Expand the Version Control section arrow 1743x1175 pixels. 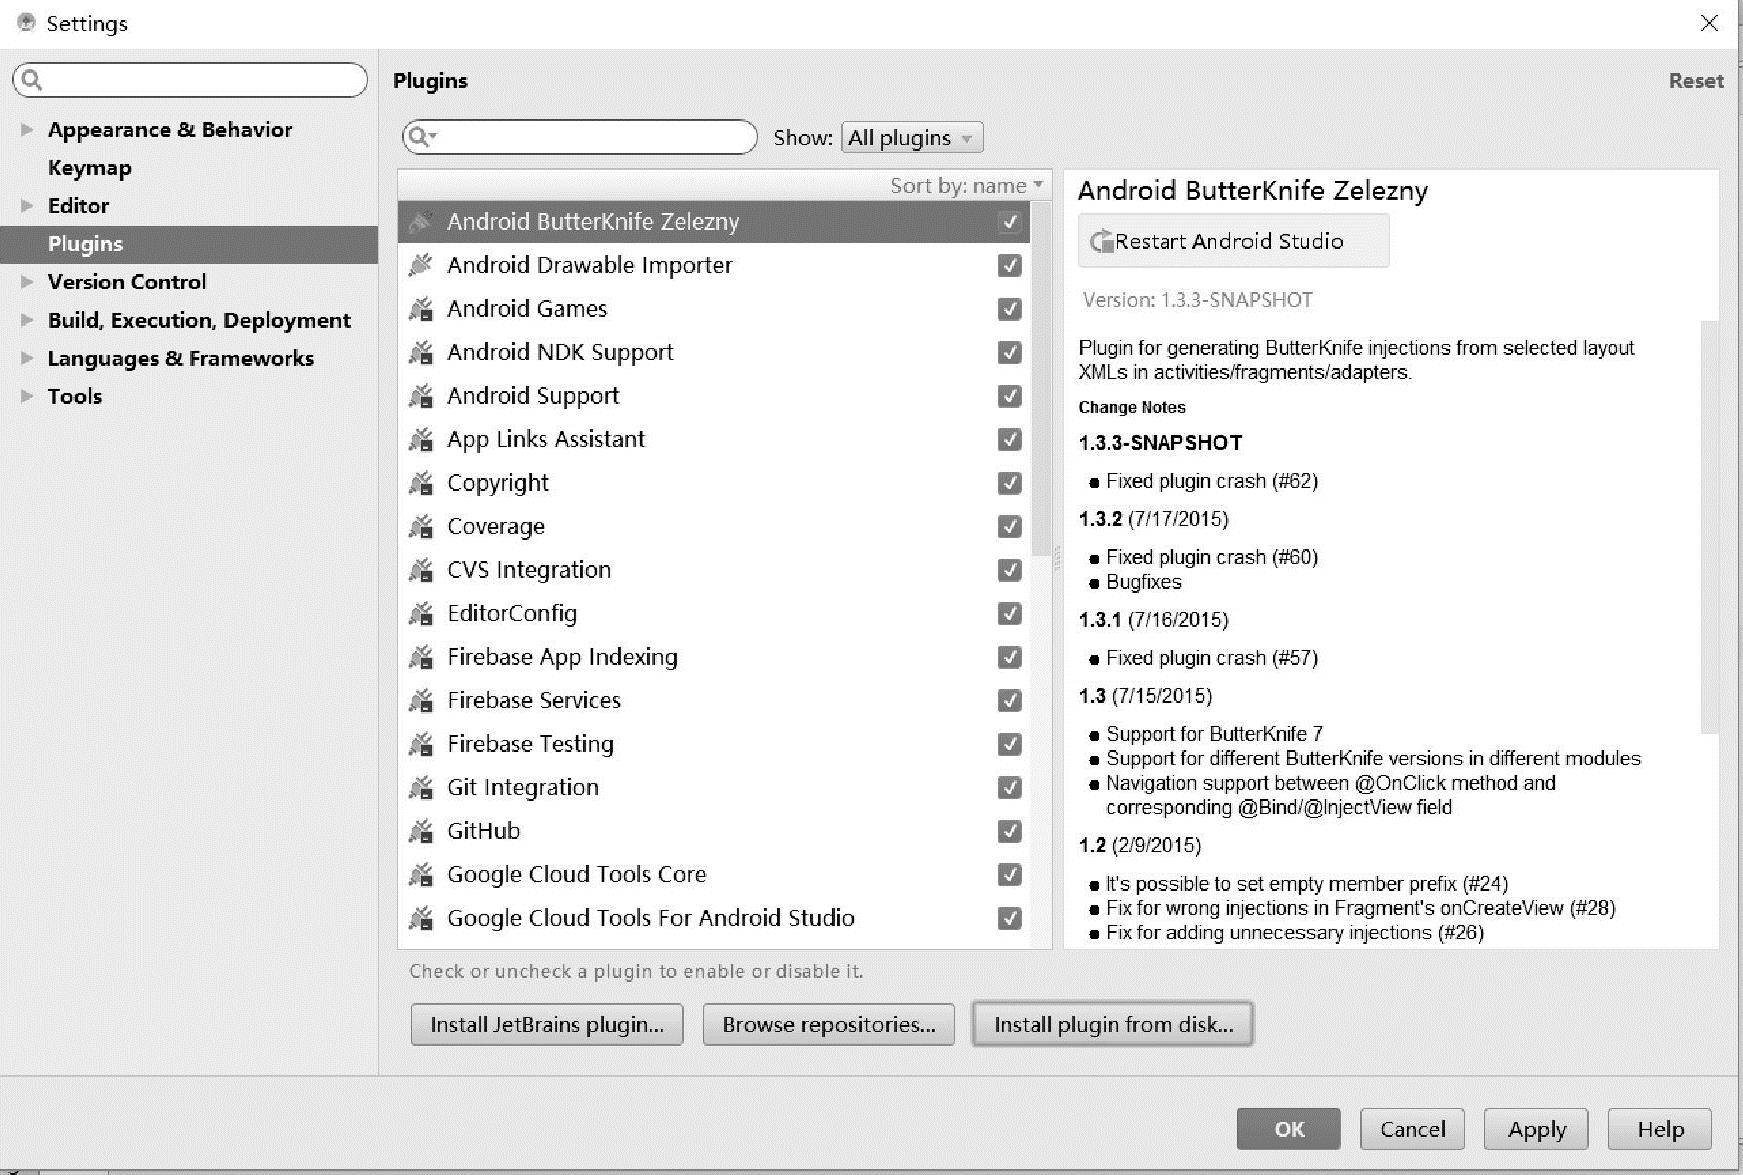(x=27, y=282)
